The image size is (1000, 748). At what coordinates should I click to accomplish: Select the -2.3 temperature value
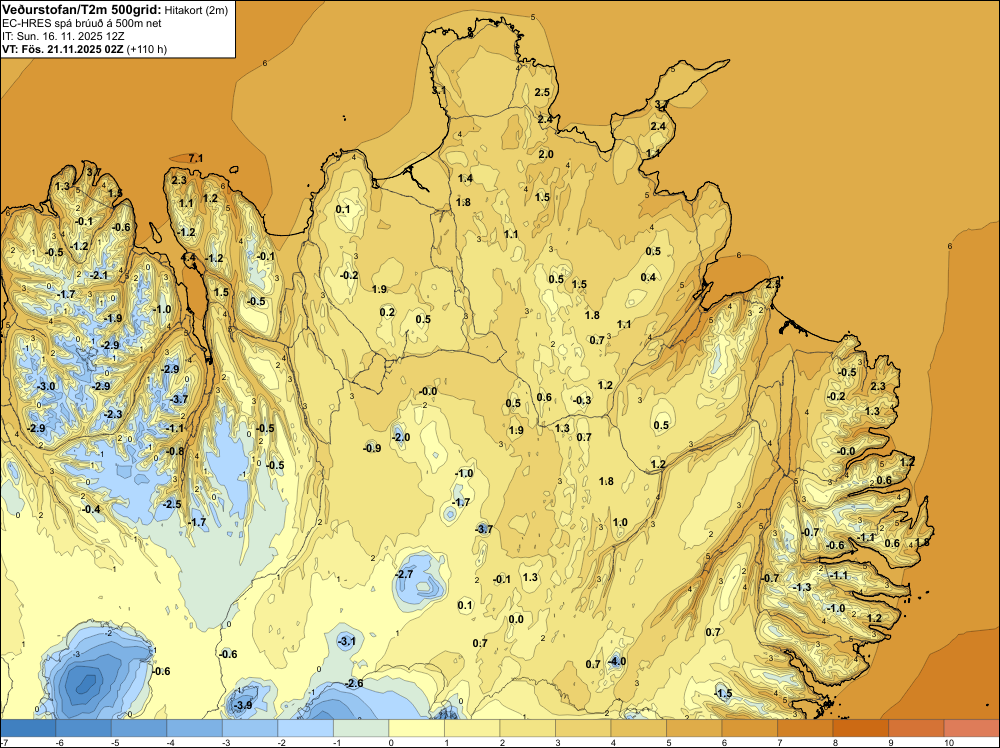pyautogui.click(x=112, y=414)
